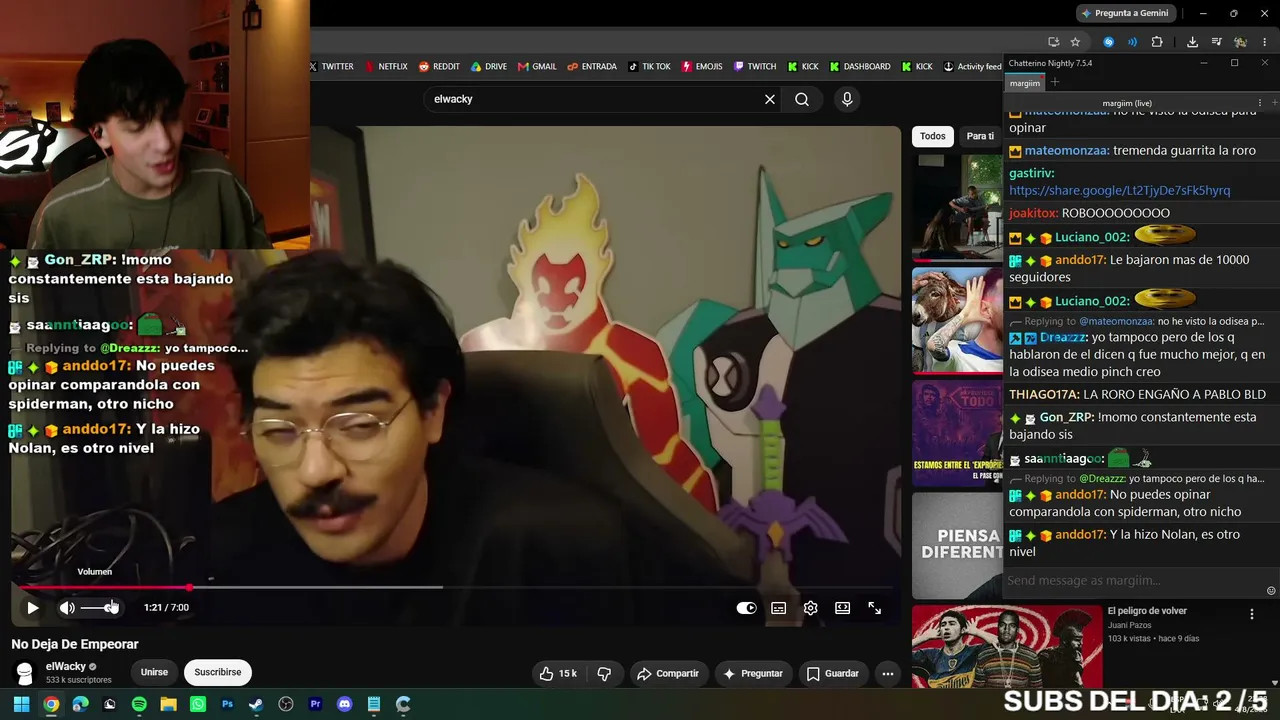Like the video with 15 k likes
Viewport: 1280px width, 720px height.
point(557,674)
